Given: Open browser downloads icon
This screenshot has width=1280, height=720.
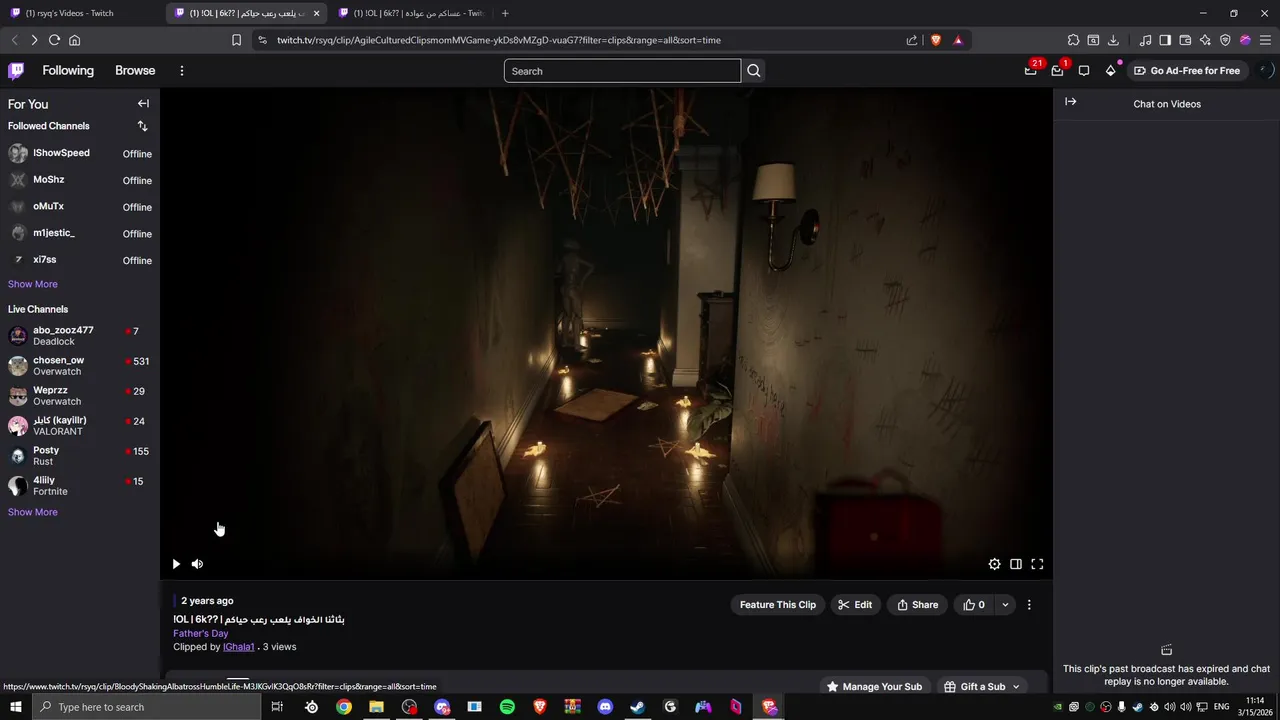Looking at the screenshot, I should pos(1113,40).
